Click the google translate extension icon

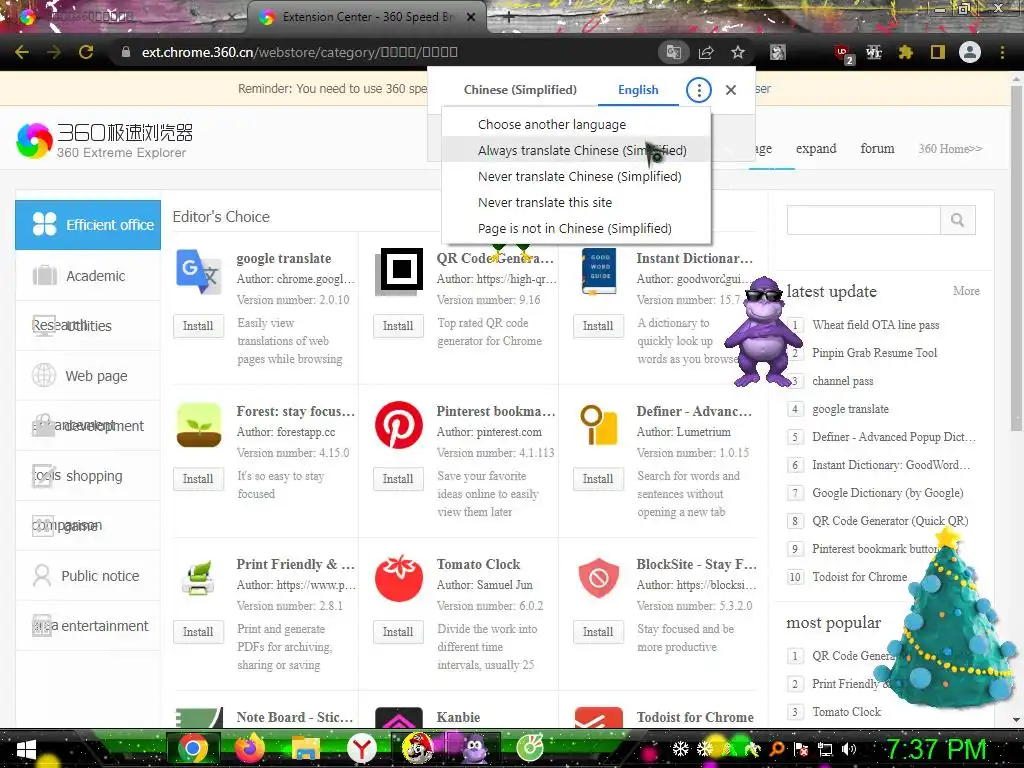point(199,272)
